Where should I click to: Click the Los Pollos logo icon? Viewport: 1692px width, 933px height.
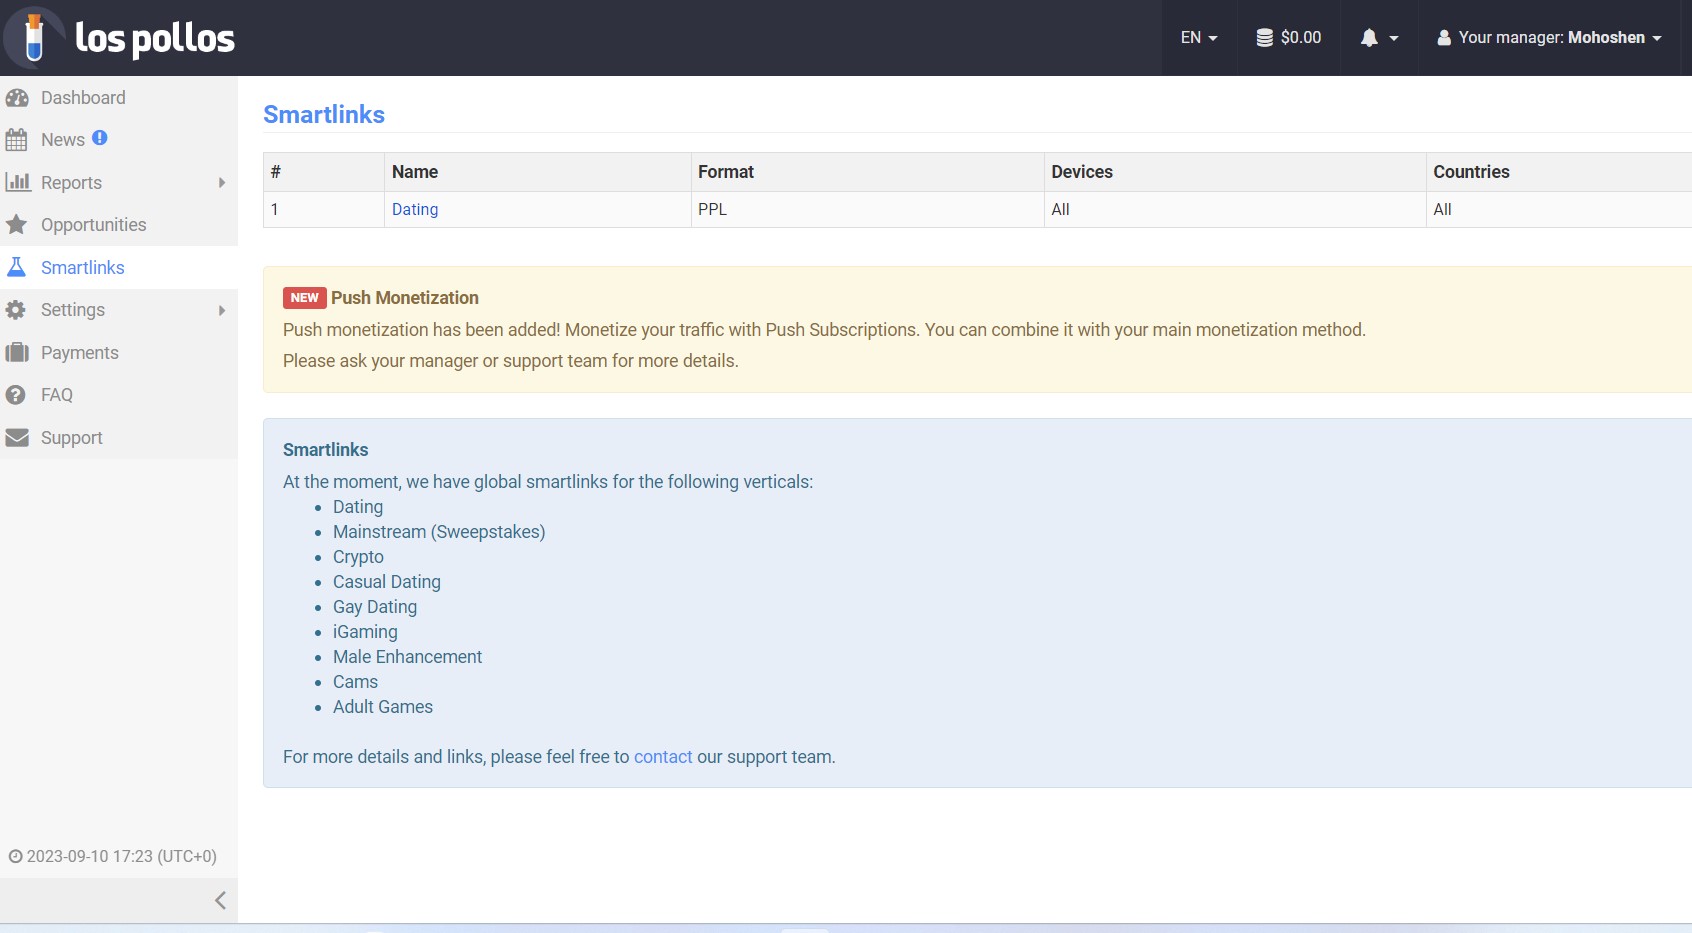[34, 38]
